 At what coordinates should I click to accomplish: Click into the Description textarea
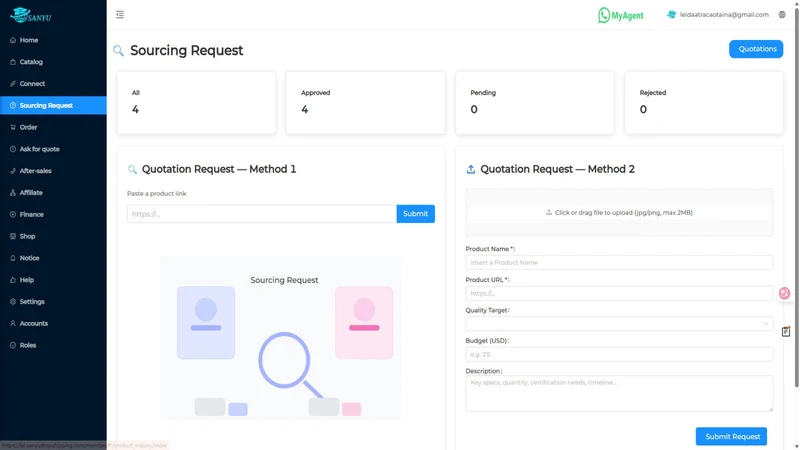pos(619,393)
